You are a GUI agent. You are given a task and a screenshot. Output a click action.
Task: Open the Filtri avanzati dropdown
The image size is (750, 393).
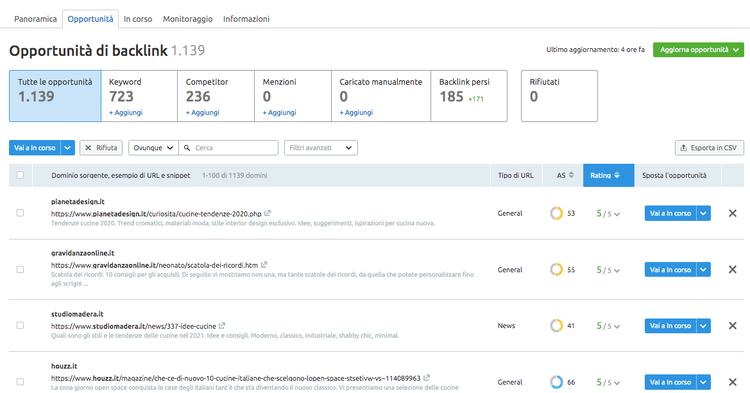320,148
